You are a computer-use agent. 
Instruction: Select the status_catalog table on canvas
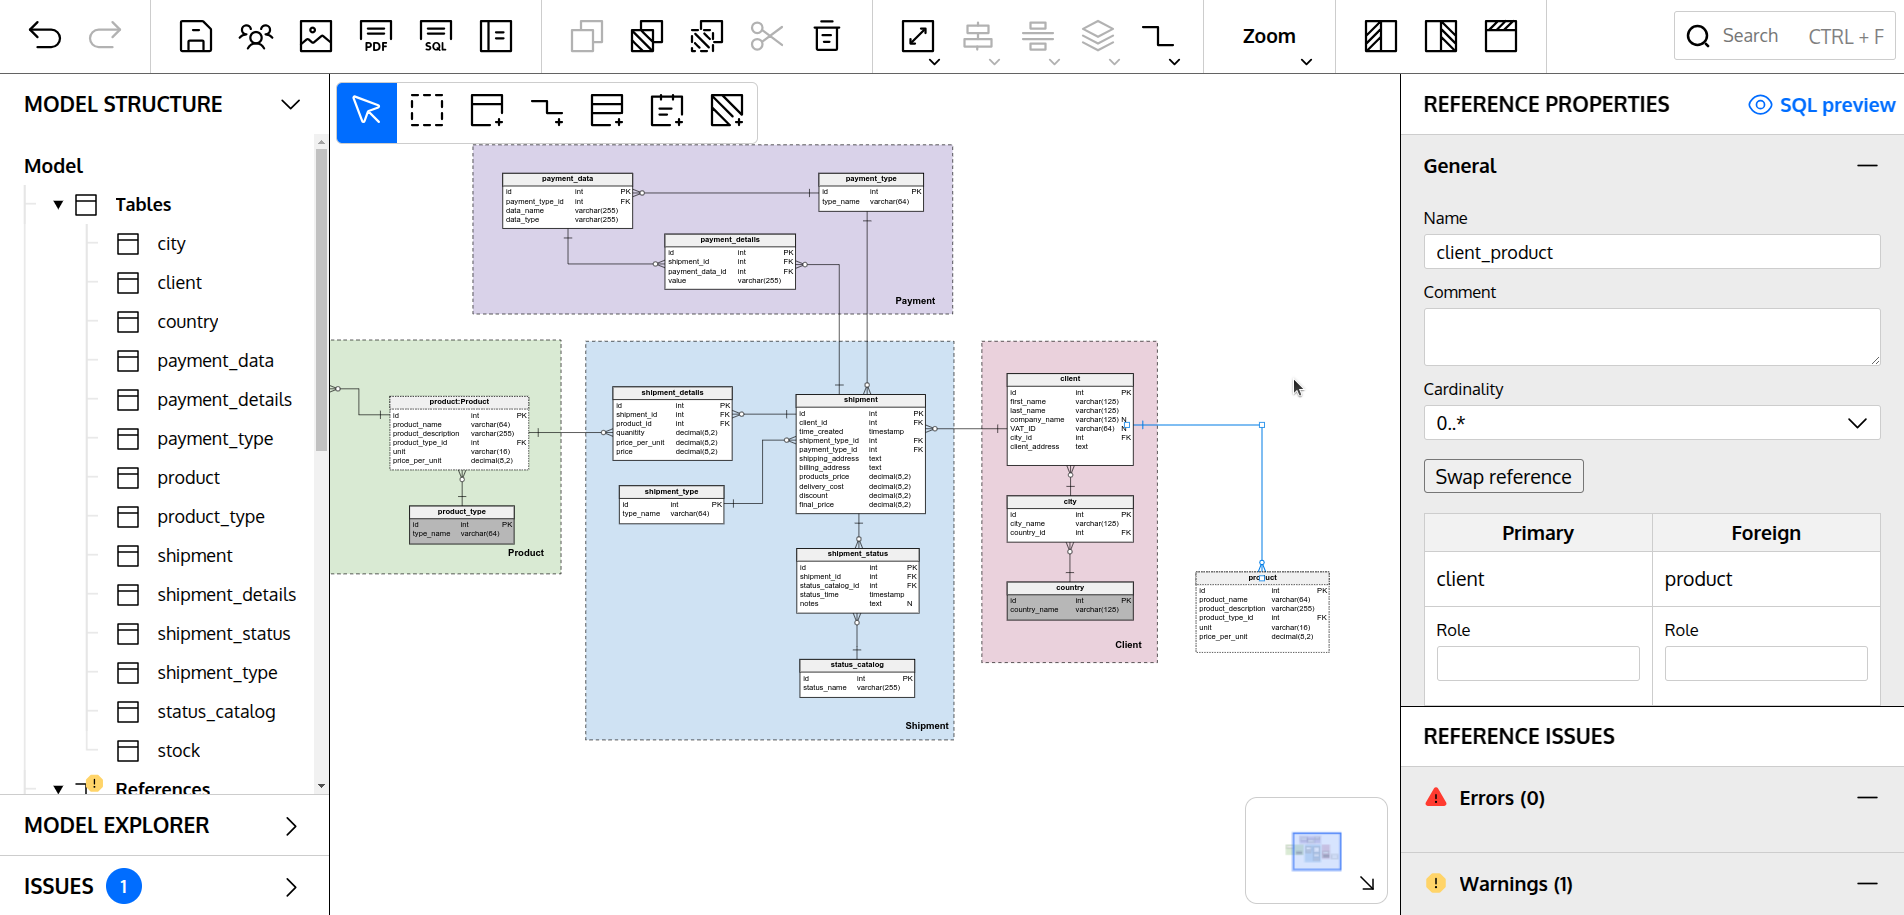point(857,678)
